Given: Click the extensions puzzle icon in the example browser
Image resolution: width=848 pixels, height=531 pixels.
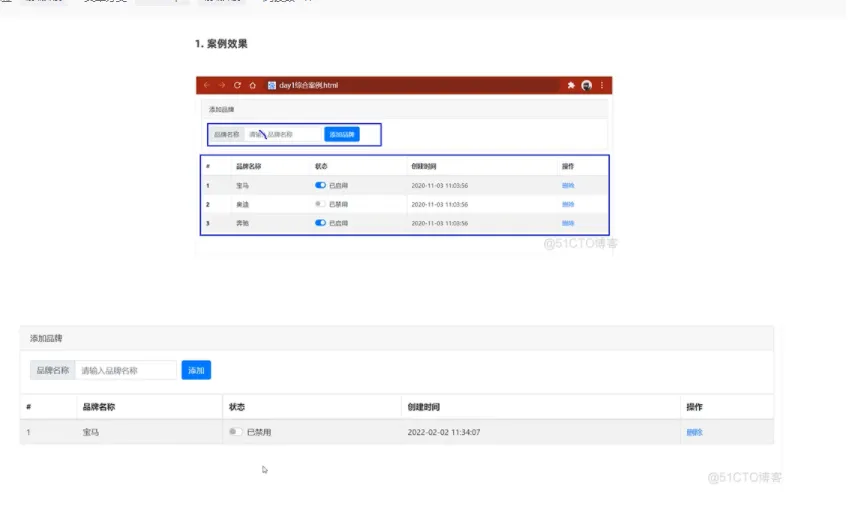Looking at the screenshot, I should click(x=571, y=85).
